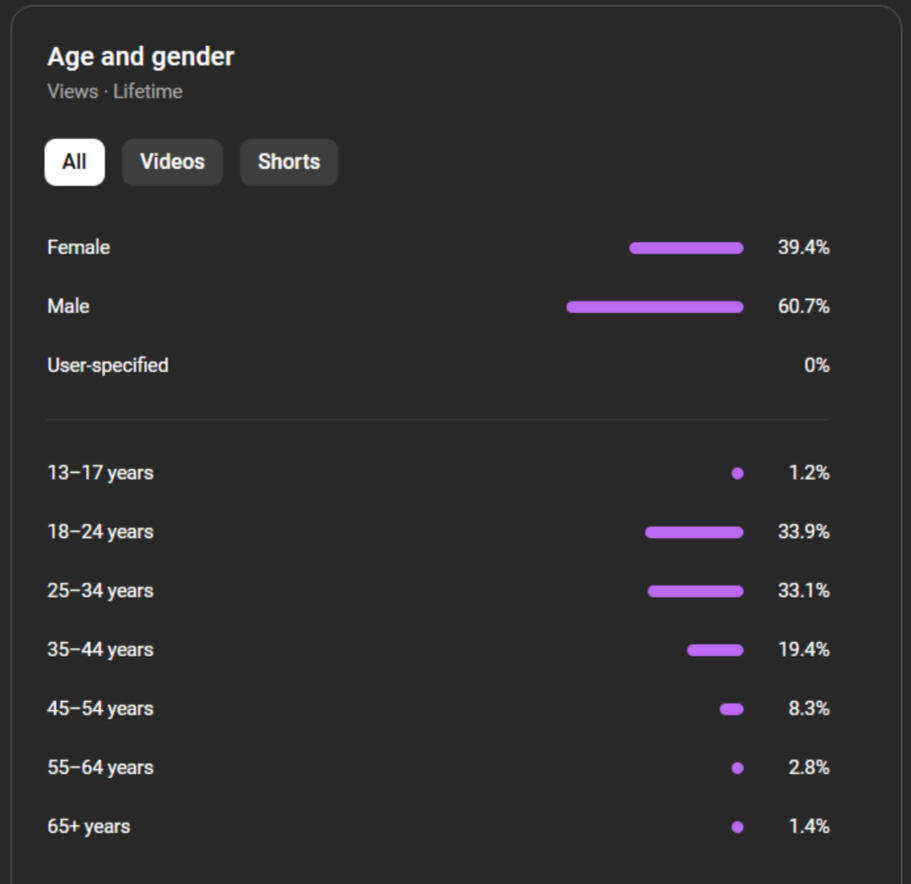Click the 0% value for User-specified
The image size is (911, 884).
click(x=816, y=365)
